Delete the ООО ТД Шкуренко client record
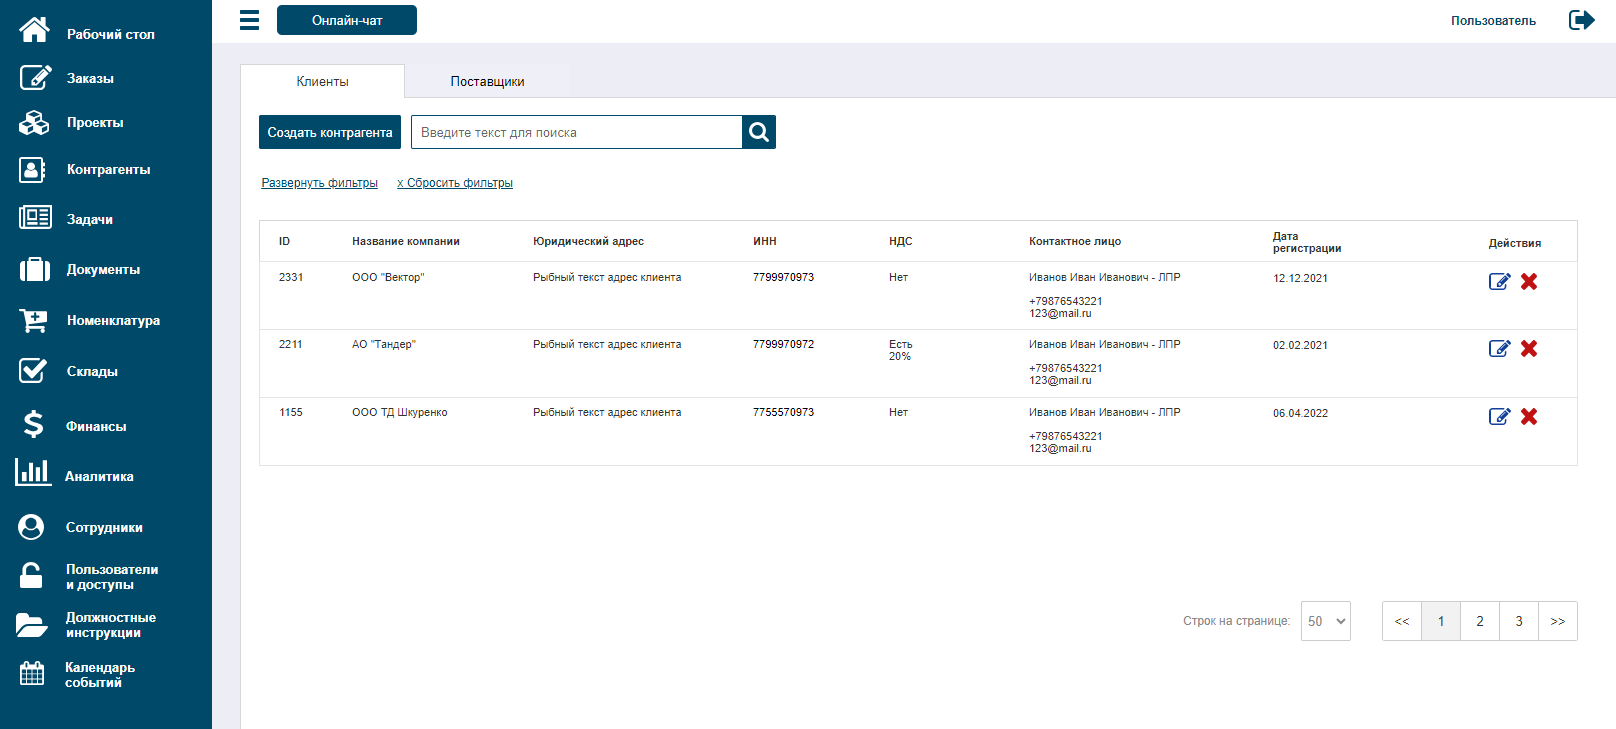The image size is (1616, 729). [x=1529, y=416]
